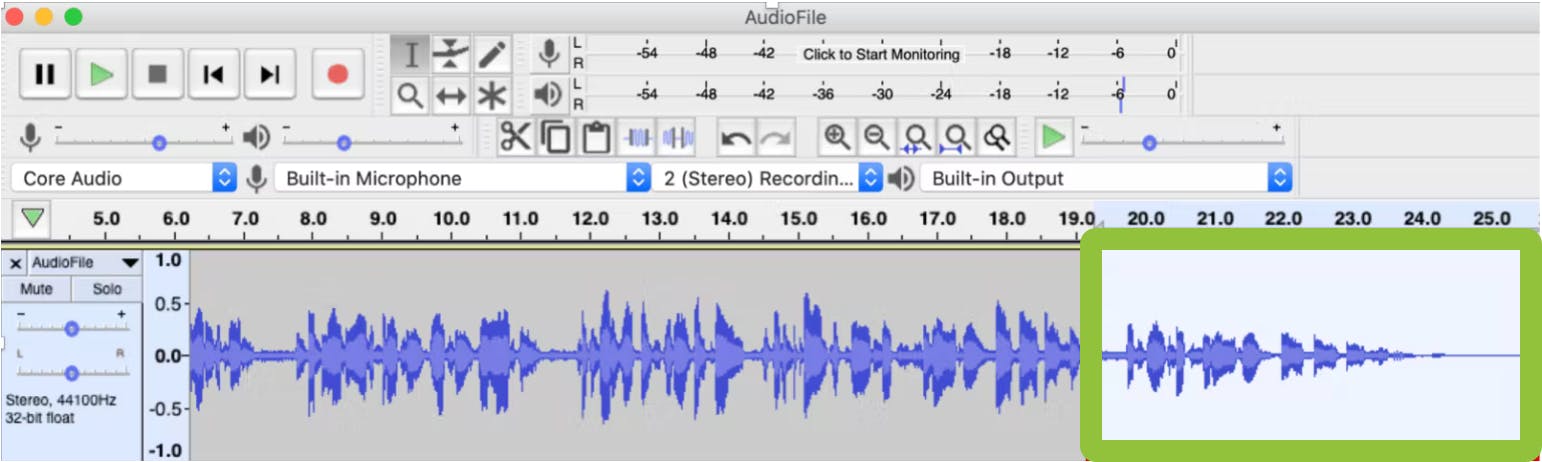Activate the Selection I-beam tool
The width and height of the screenshot is (1542, 462).
[x=410, y=54]
